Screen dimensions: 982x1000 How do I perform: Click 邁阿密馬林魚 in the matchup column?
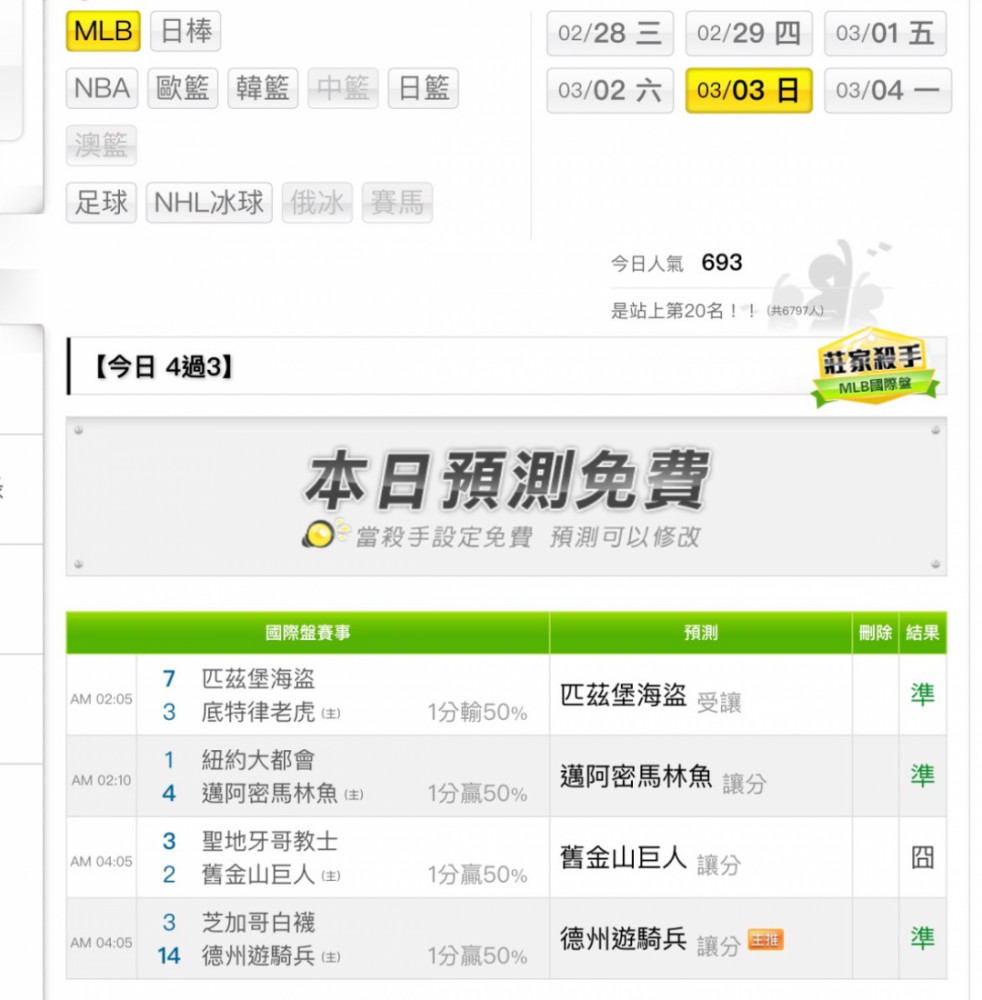(270, 793)
